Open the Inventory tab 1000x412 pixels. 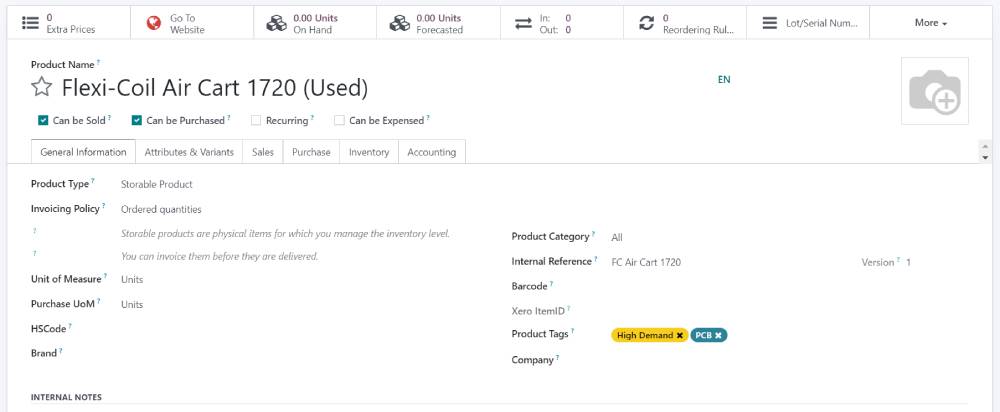pos(369,152)
